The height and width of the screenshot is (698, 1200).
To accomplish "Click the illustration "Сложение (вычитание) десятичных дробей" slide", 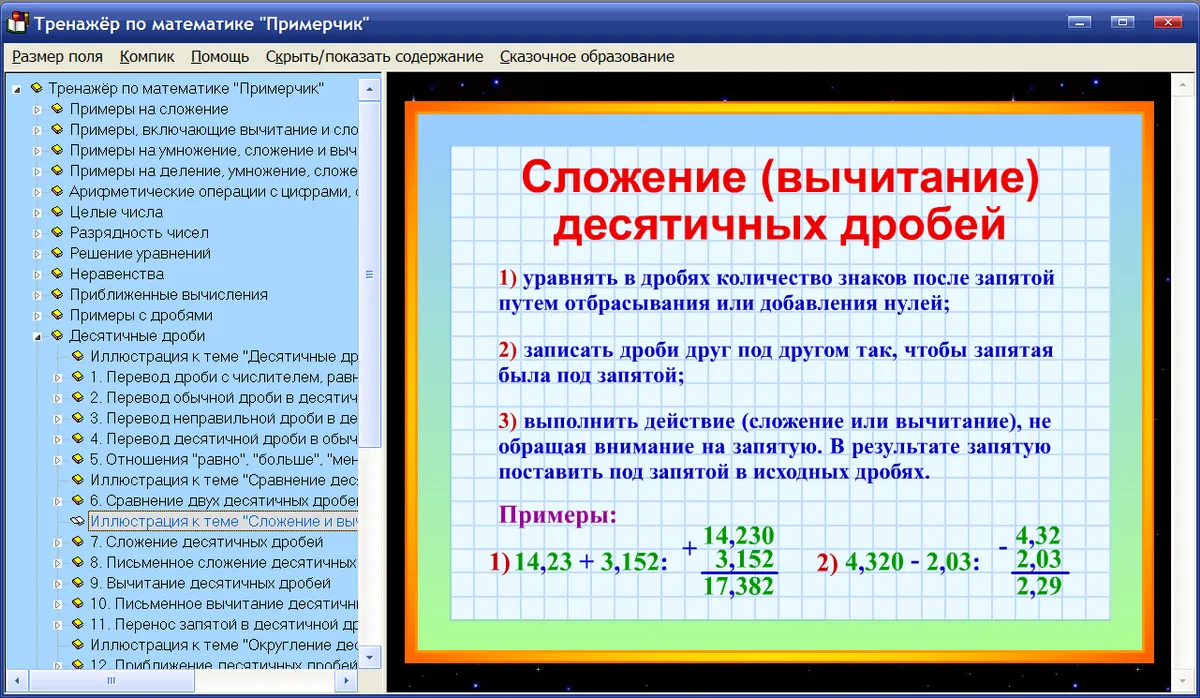I will 780,383.
